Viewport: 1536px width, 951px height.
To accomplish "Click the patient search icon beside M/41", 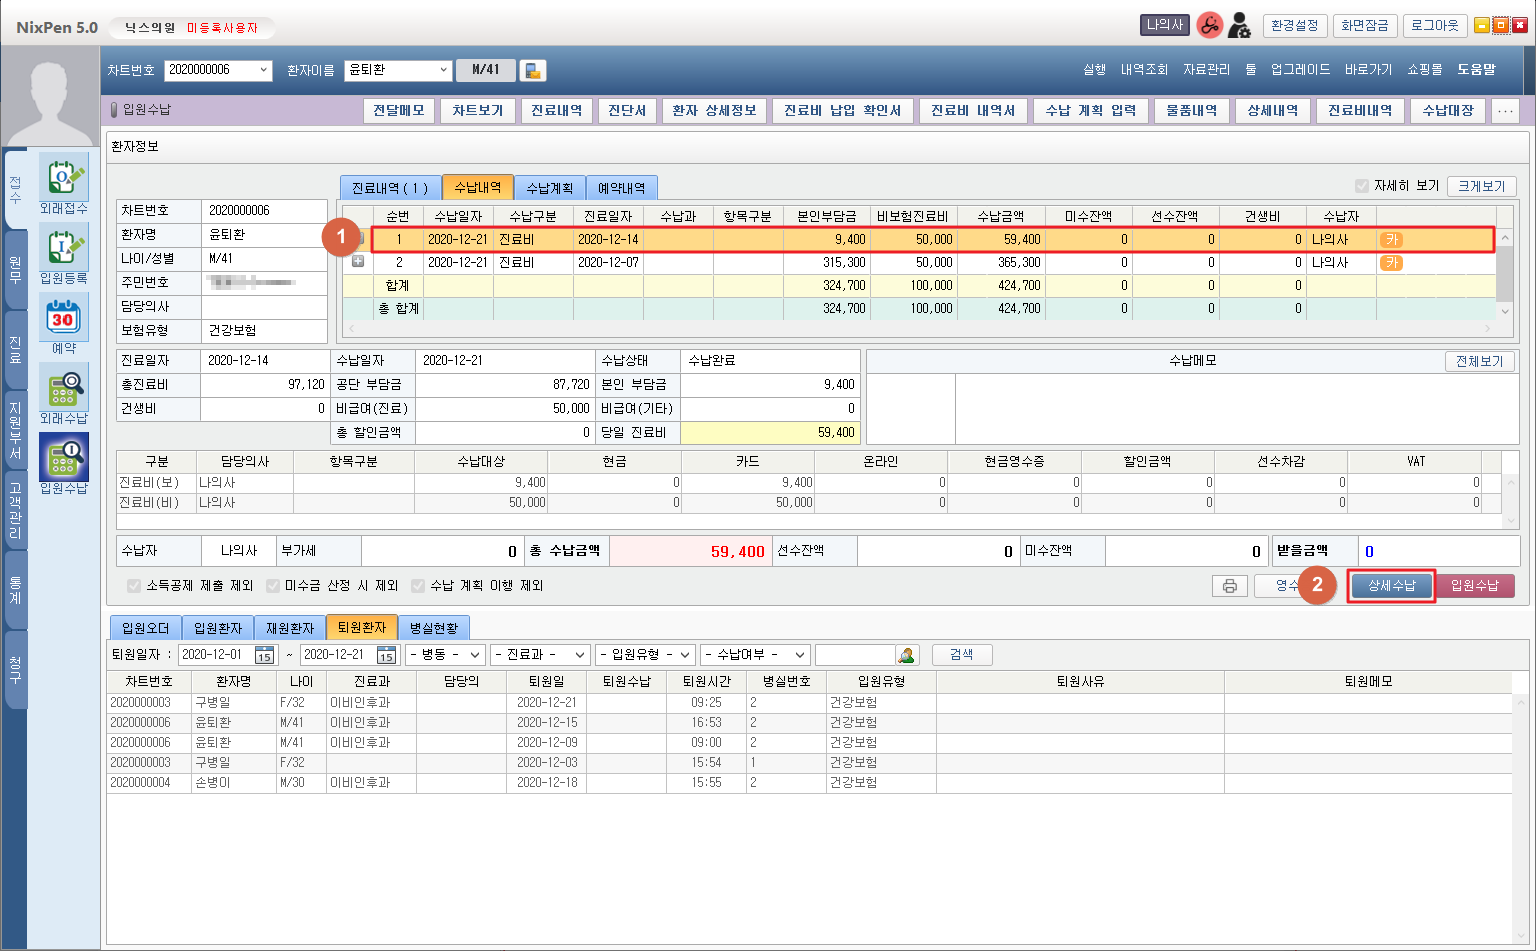I will [533, 70].
